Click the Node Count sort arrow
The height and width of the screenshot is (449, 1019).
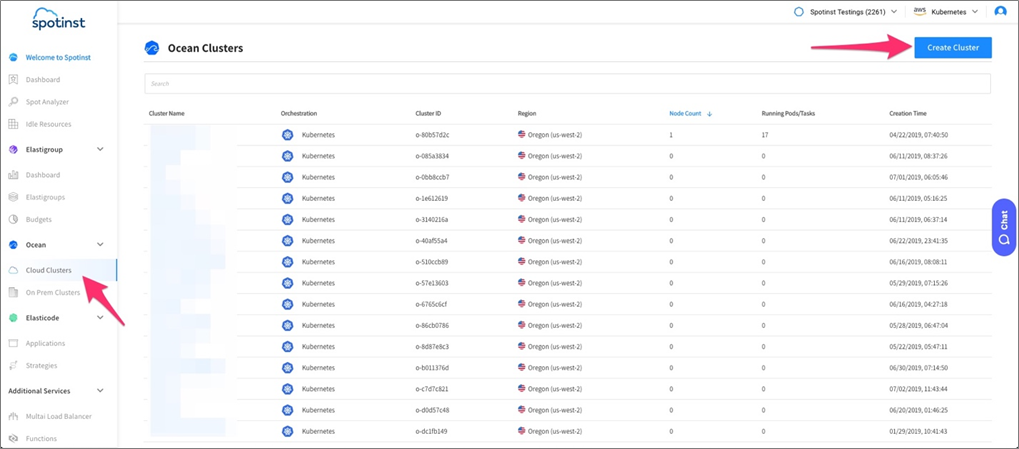click(709, 113)
